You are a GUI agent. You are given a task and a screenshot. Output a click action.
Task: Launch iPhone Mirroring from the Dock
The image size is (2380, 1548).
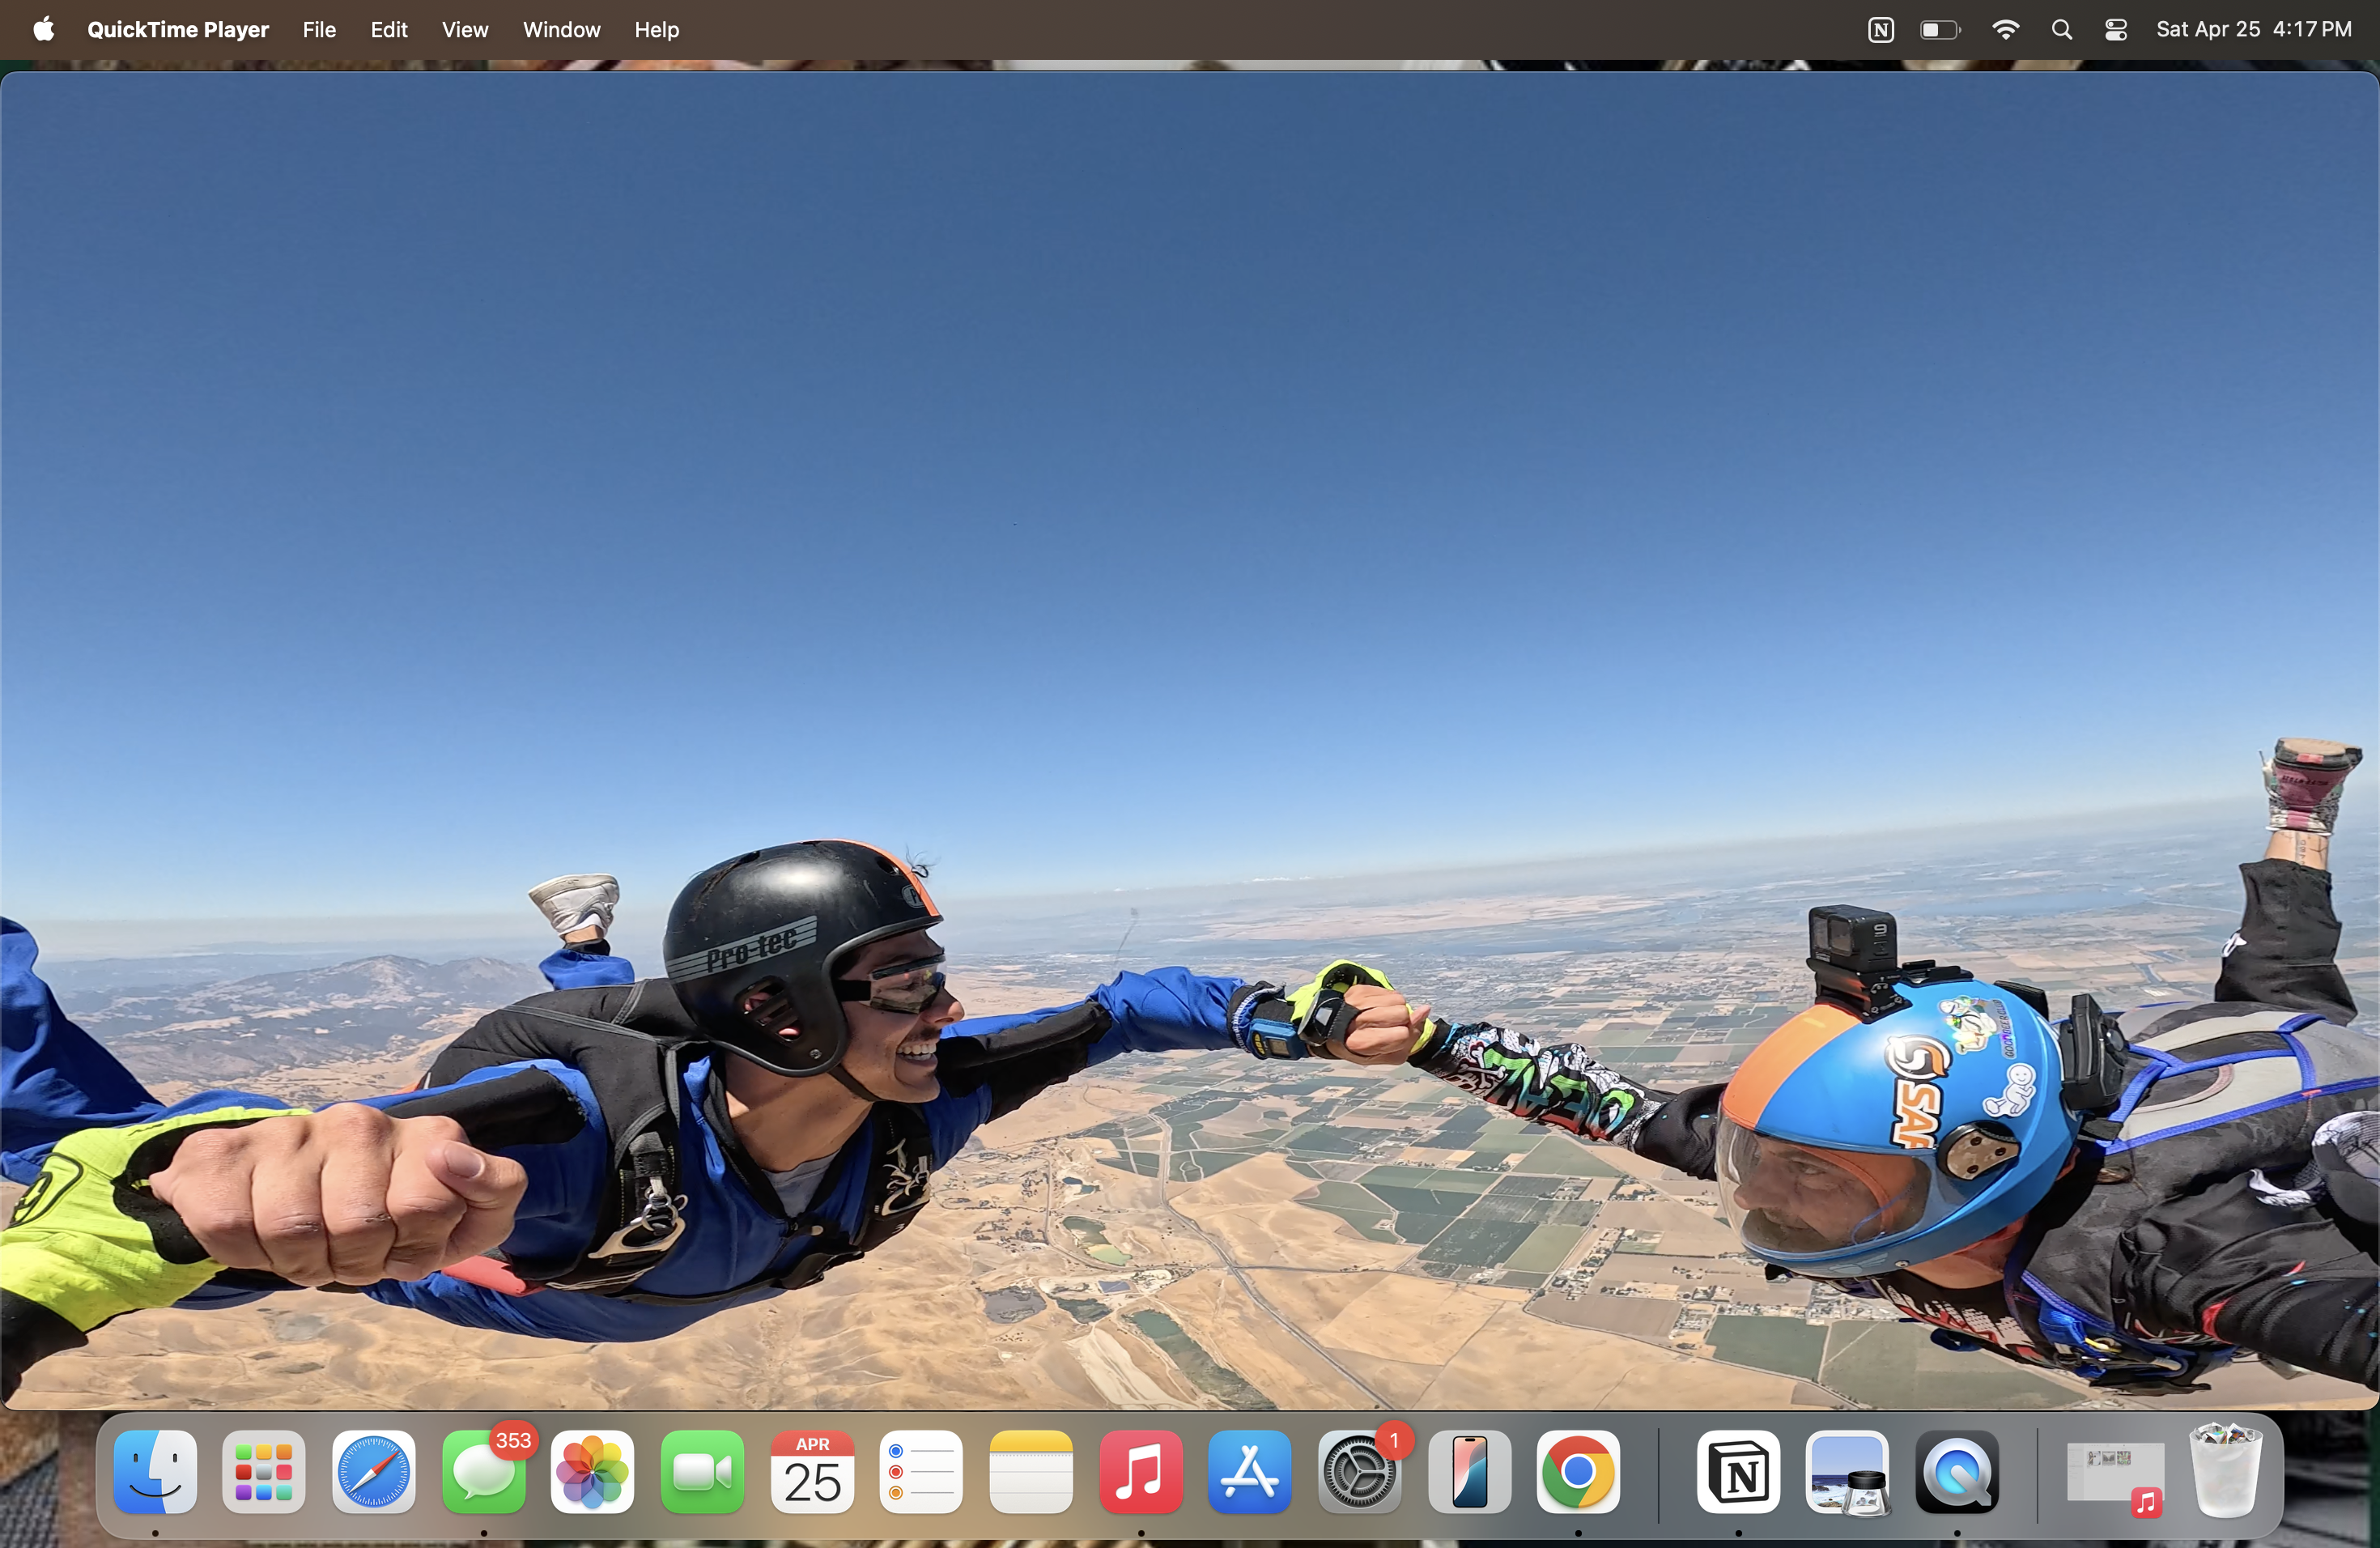point(1469,1471)
